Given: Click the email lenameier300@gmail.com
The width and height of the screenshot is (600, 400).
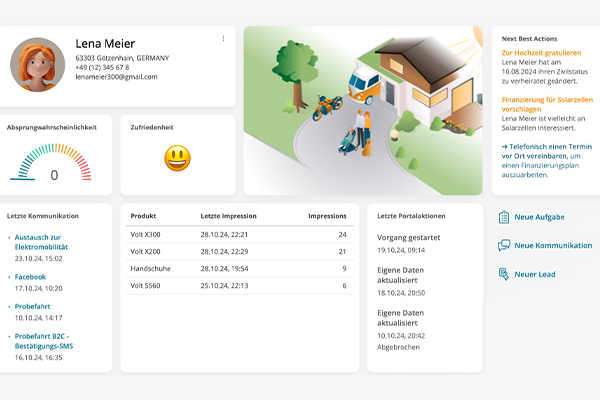Looking at the screenshot, I should point(116,77).
